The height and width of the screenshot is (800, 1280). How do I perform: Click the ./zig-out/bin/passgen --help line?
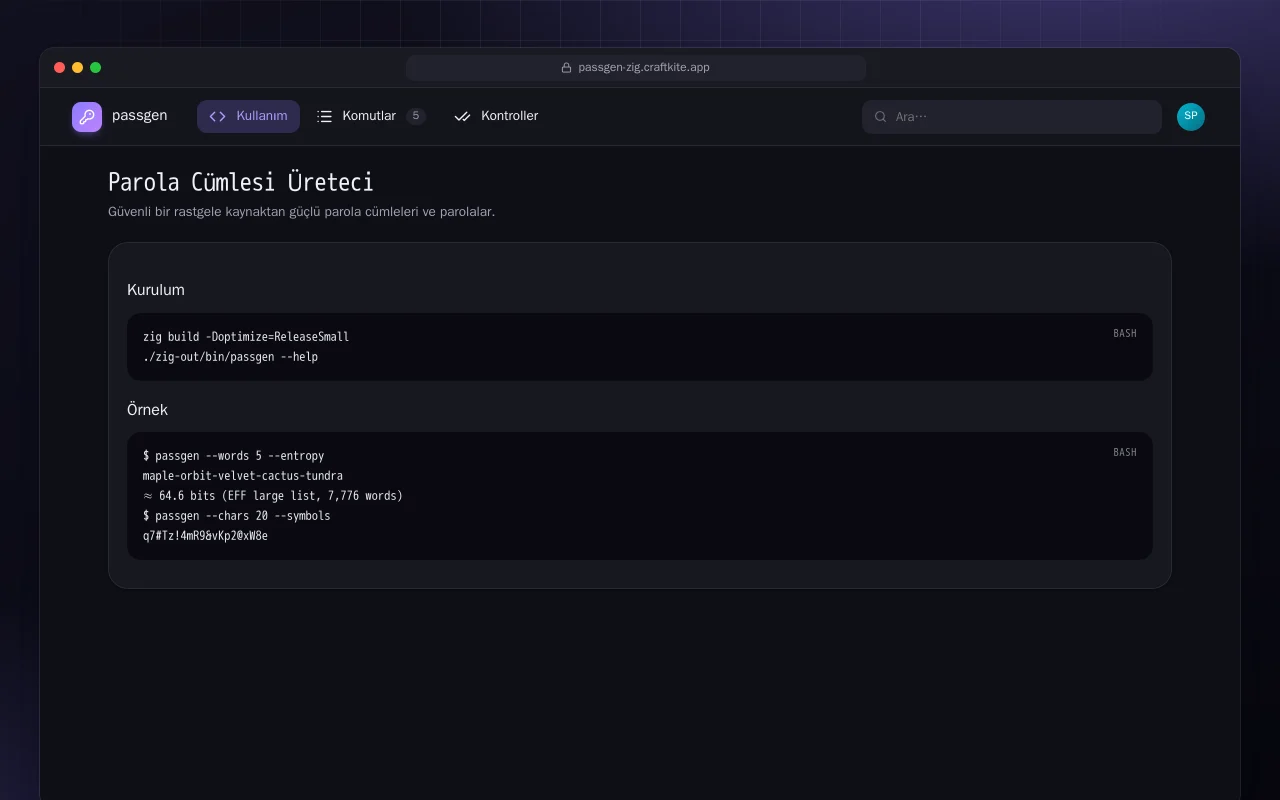tap(231, 357)
